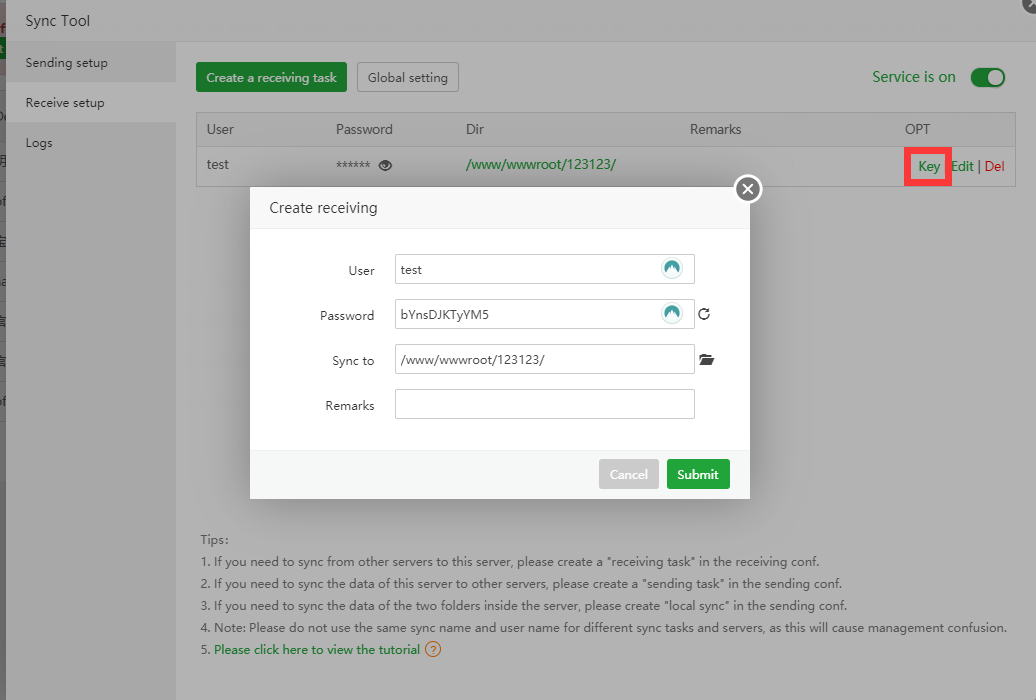Submit the Create receiving form

click(x=698, y=474)
